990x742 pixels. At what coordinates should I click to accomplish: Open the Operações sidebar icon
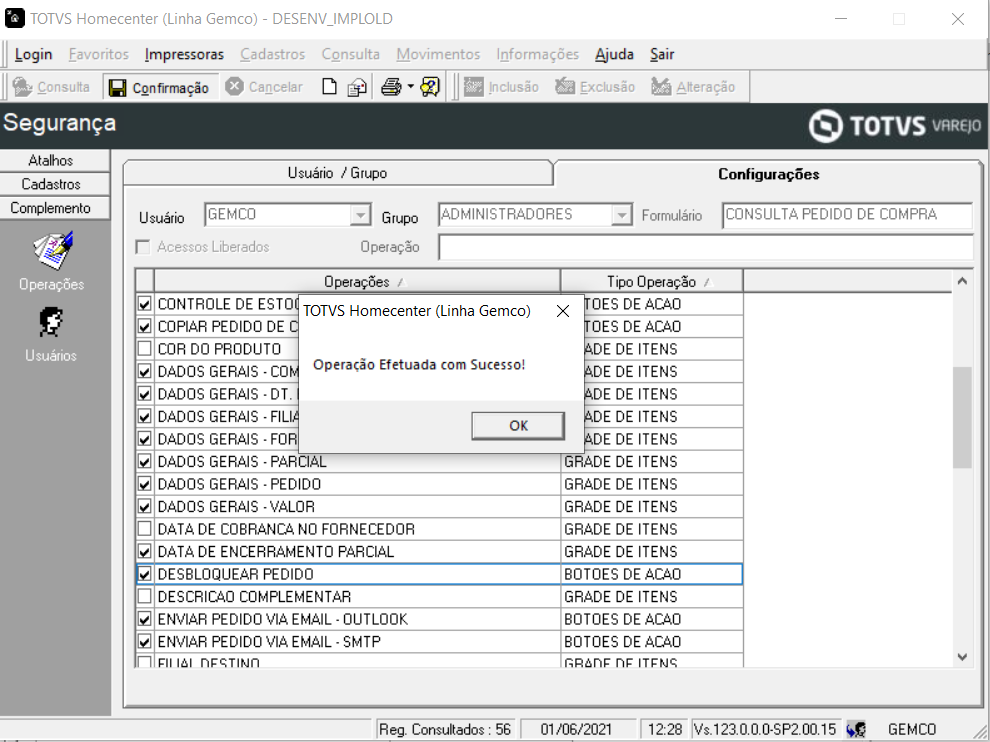52,250
